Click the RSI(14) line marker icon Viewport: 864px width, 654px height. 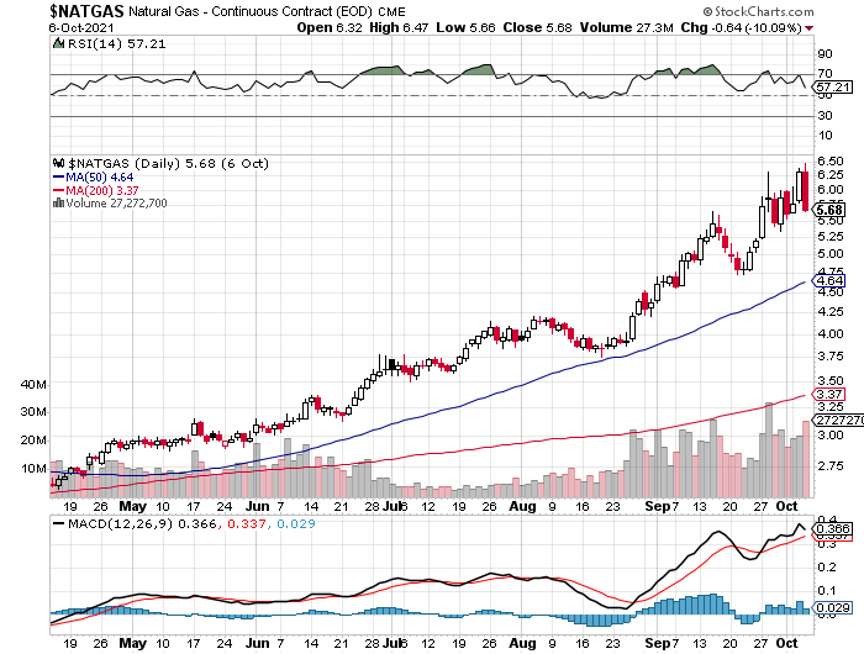(x=56, y=45)
